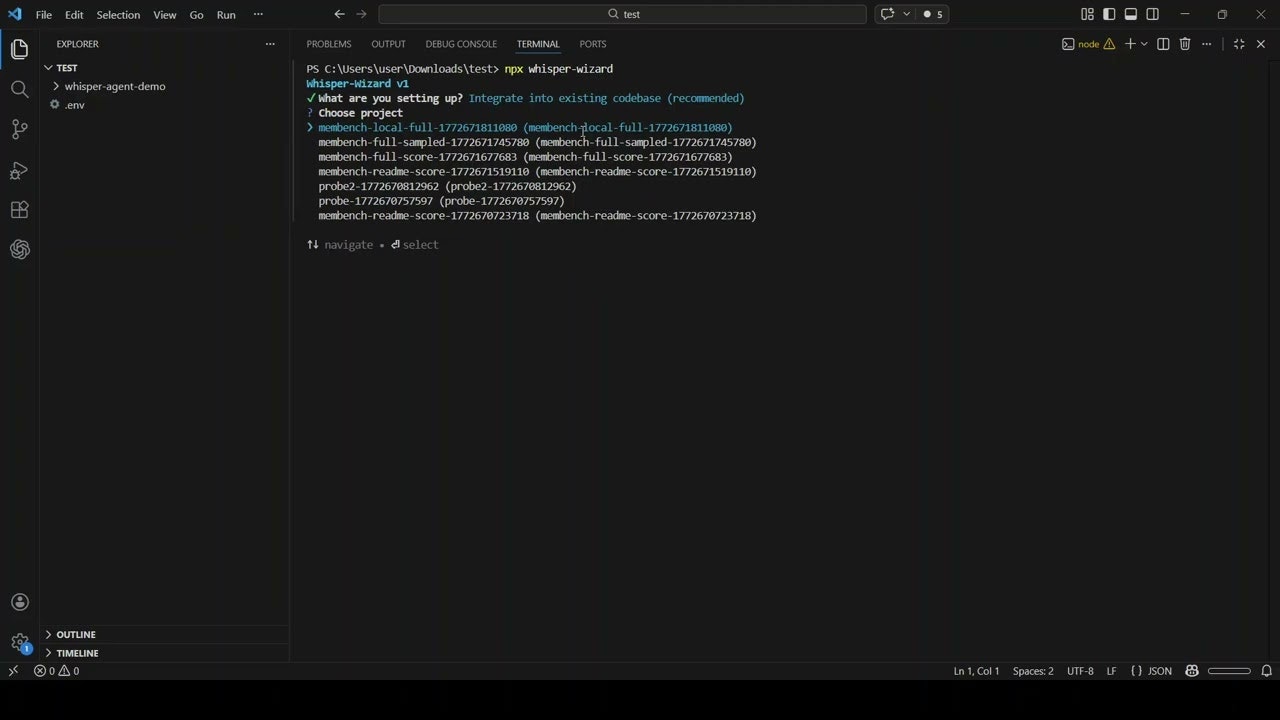Open the Edit menu
Image resolution: width=1280 pixels, height=720 pixels.
point(74,15)
